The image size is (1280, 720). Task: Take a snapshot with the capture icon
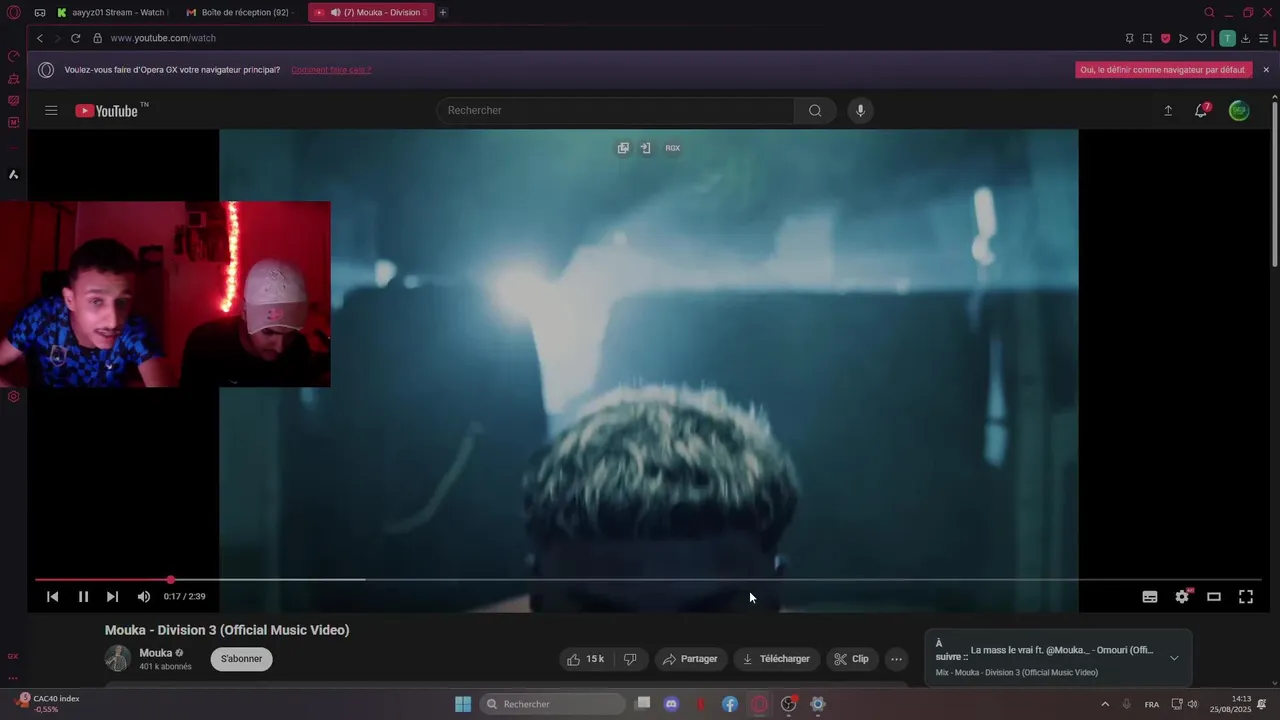(x=1147, y=38)
